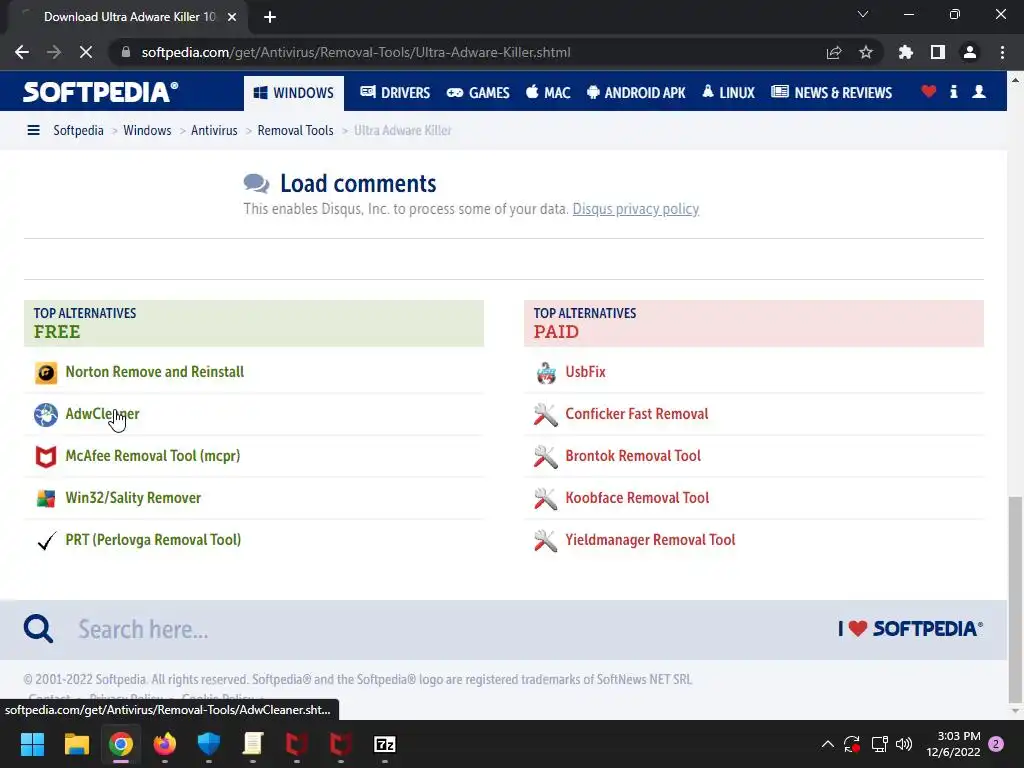Viewport: 1024px width, 768px height.
Task: Open Conficker Fast Removal link
Action: [637, 414]
